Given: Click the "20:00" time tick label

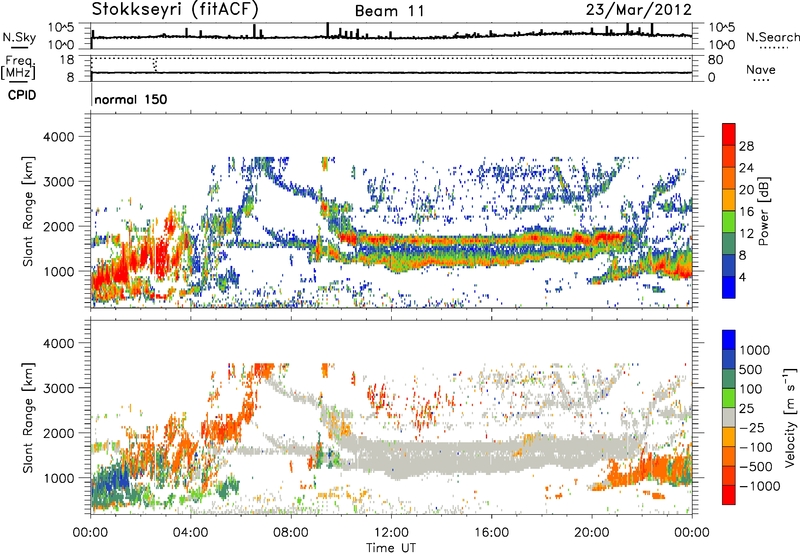Looking at the screenshot, I should 592,533.
